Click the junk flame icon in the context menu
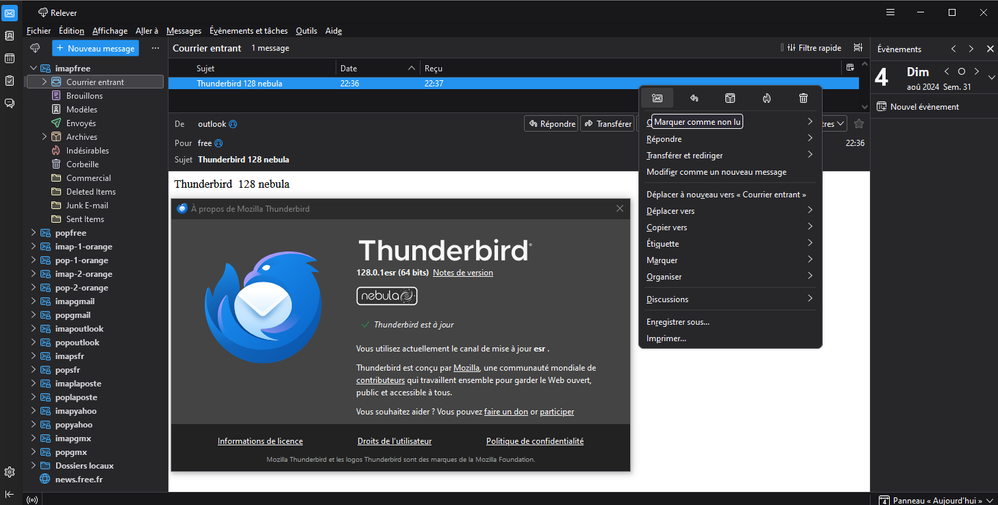This screenshot has width=998, height=505. pyautogui.click(x=766, y=98)
